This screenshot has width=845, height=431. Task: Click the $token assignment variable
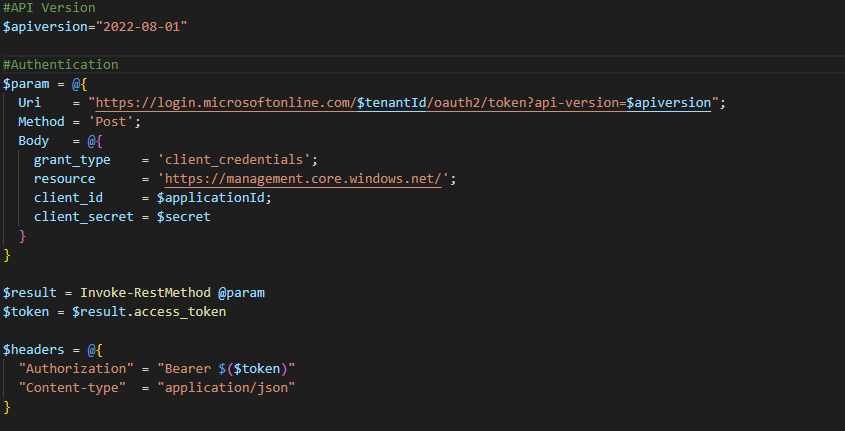tap(26, 311)
